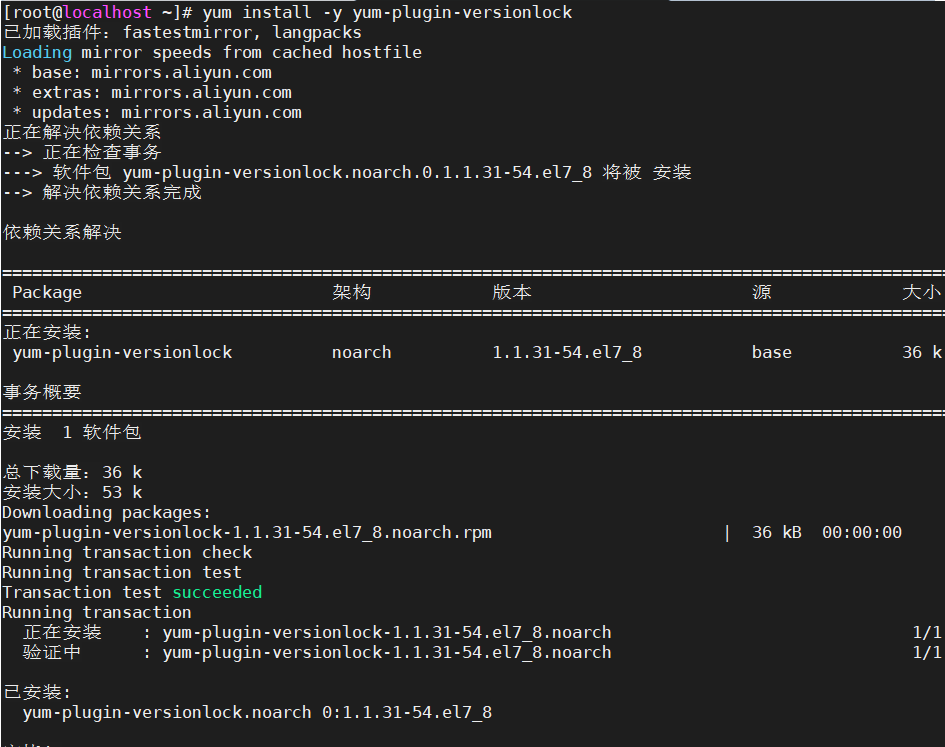Viewport: 945px width, 747px height.
Task: Click the green "succeeded" text
Action: [217, 592]
